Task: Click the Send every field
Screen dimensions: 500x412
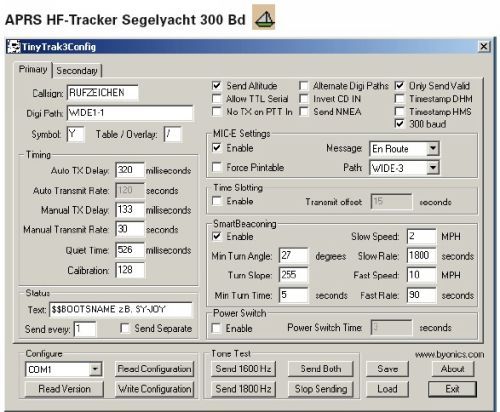Action: (x=85, y=329)
